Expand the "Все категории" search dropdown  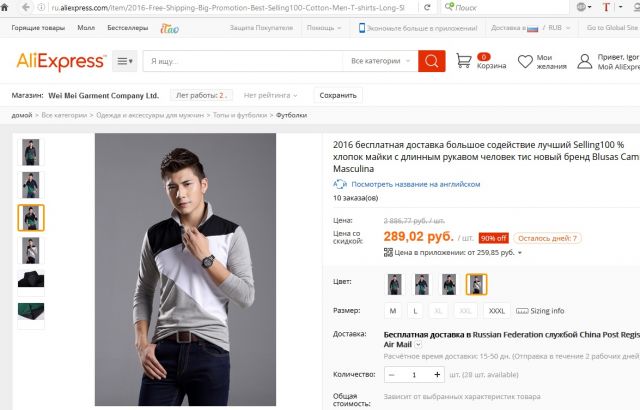[379, 62]
